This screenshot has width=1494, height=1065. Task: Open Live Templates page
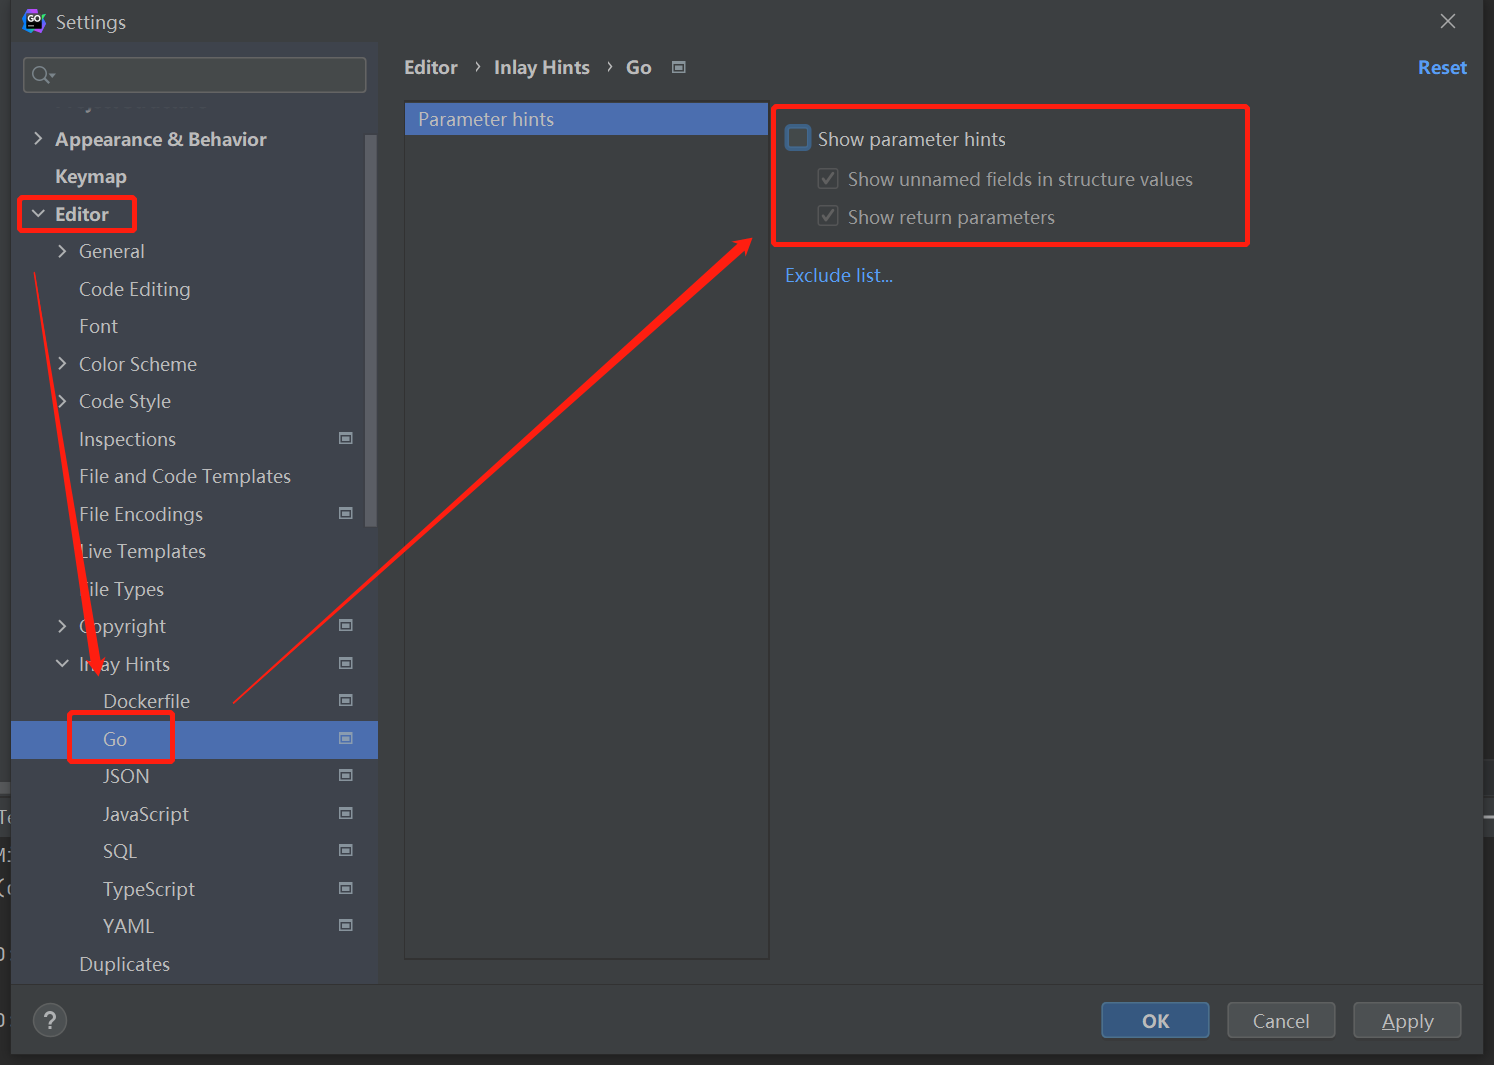143,551
